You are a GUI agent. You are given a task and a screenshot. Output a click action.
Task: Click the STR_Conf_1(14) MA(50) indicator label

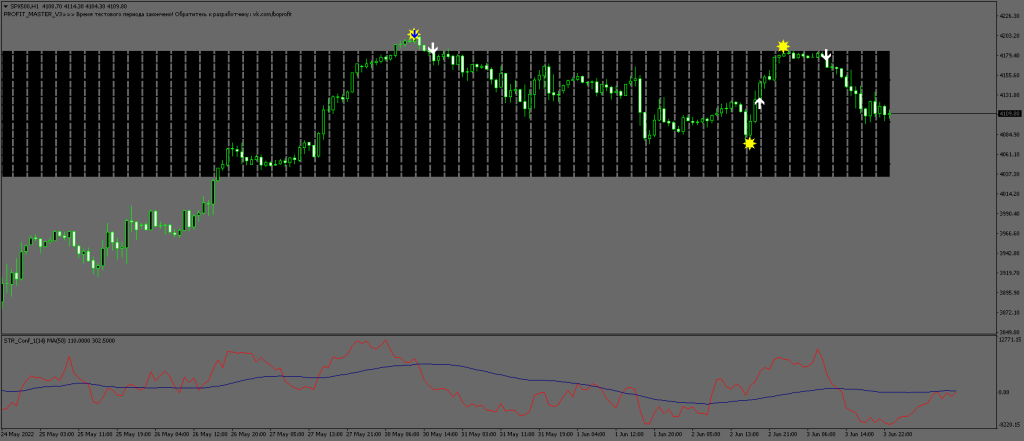pyautogui.click(x=57, y=341)
